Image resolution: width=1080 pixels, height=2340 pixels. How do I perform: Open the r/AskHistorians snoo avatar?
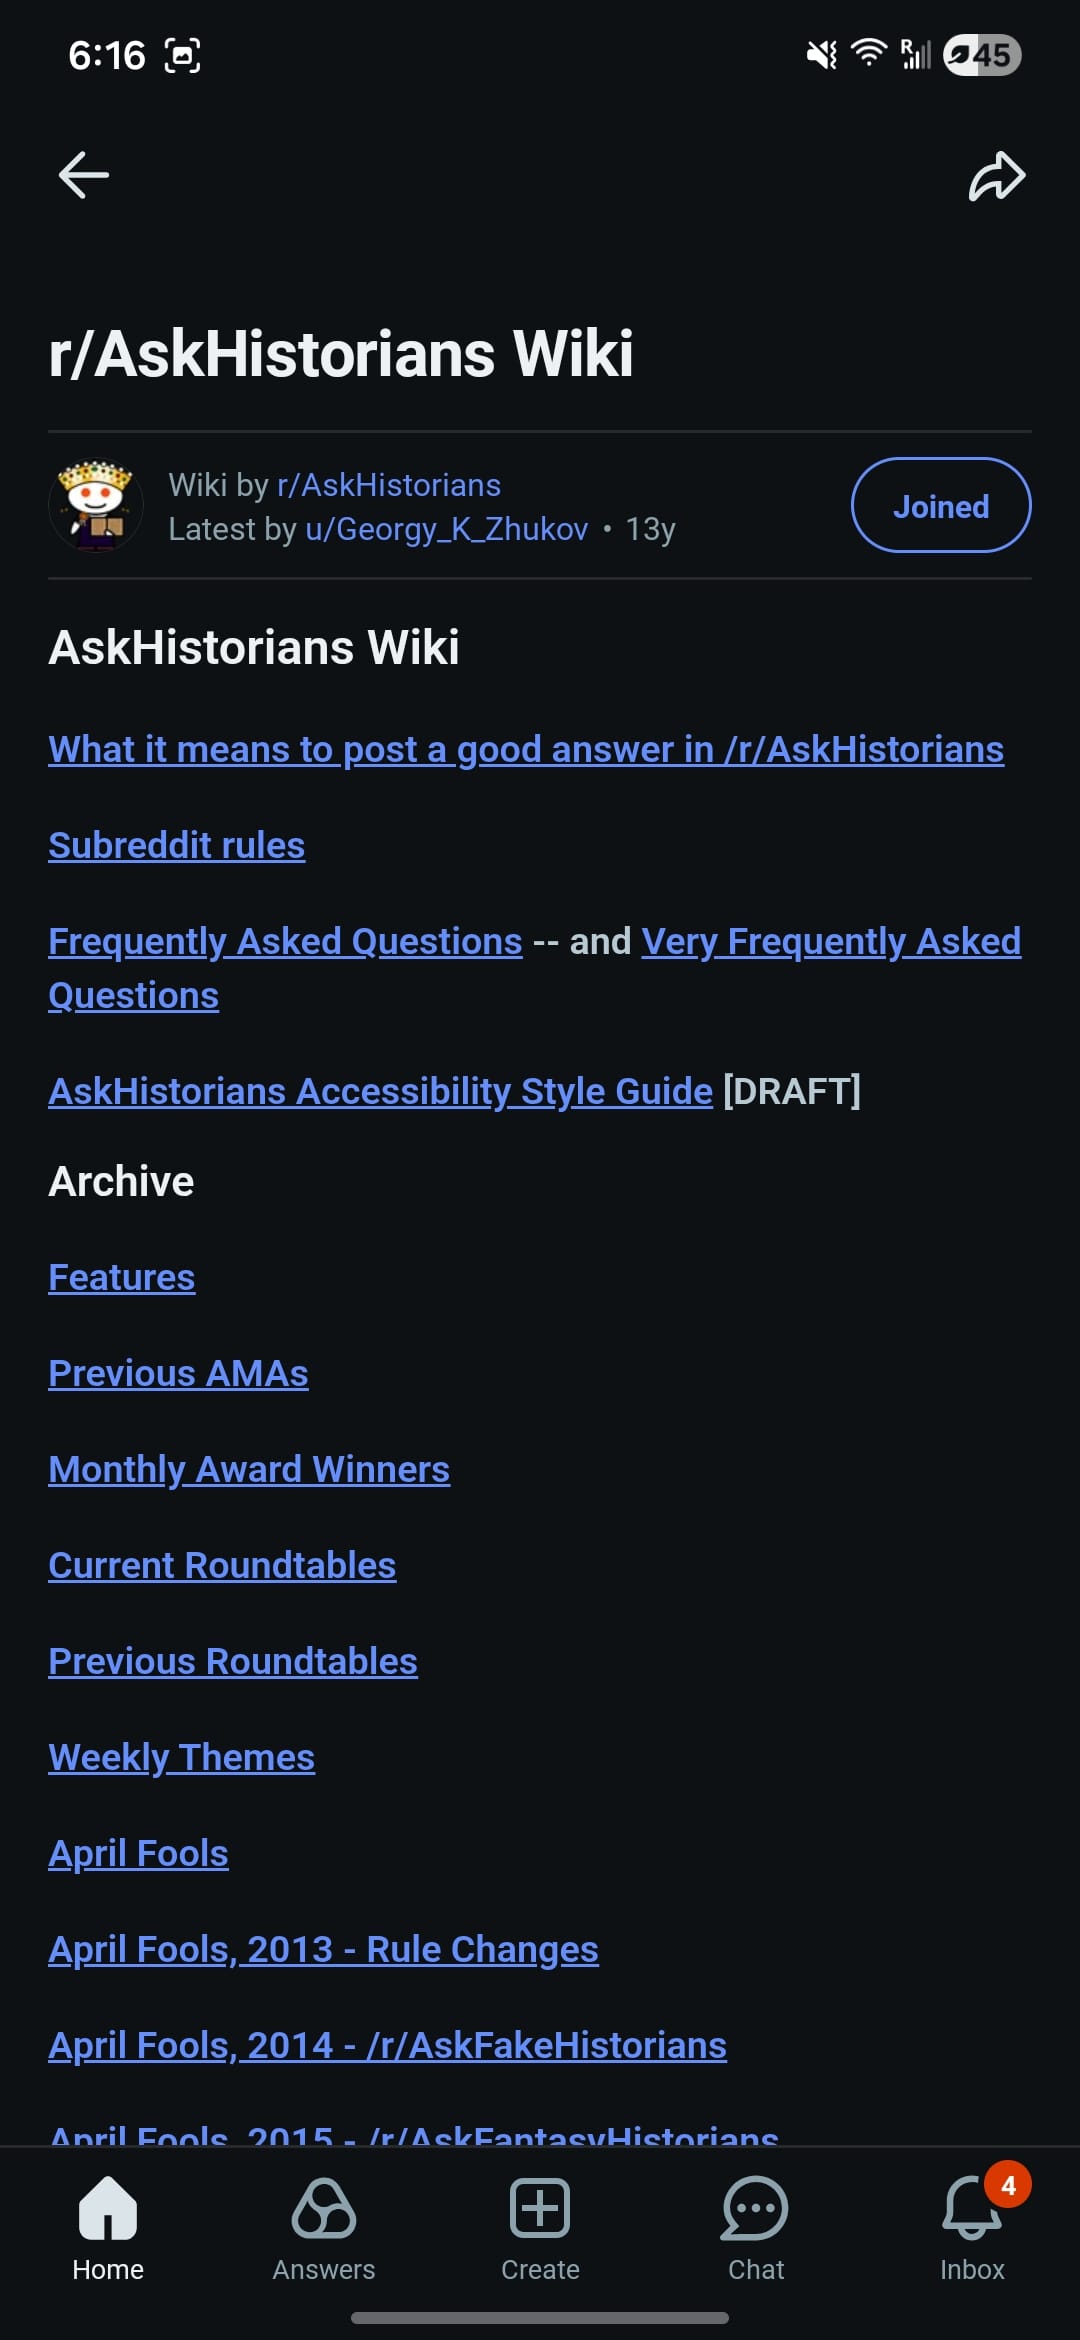[96, 506]
